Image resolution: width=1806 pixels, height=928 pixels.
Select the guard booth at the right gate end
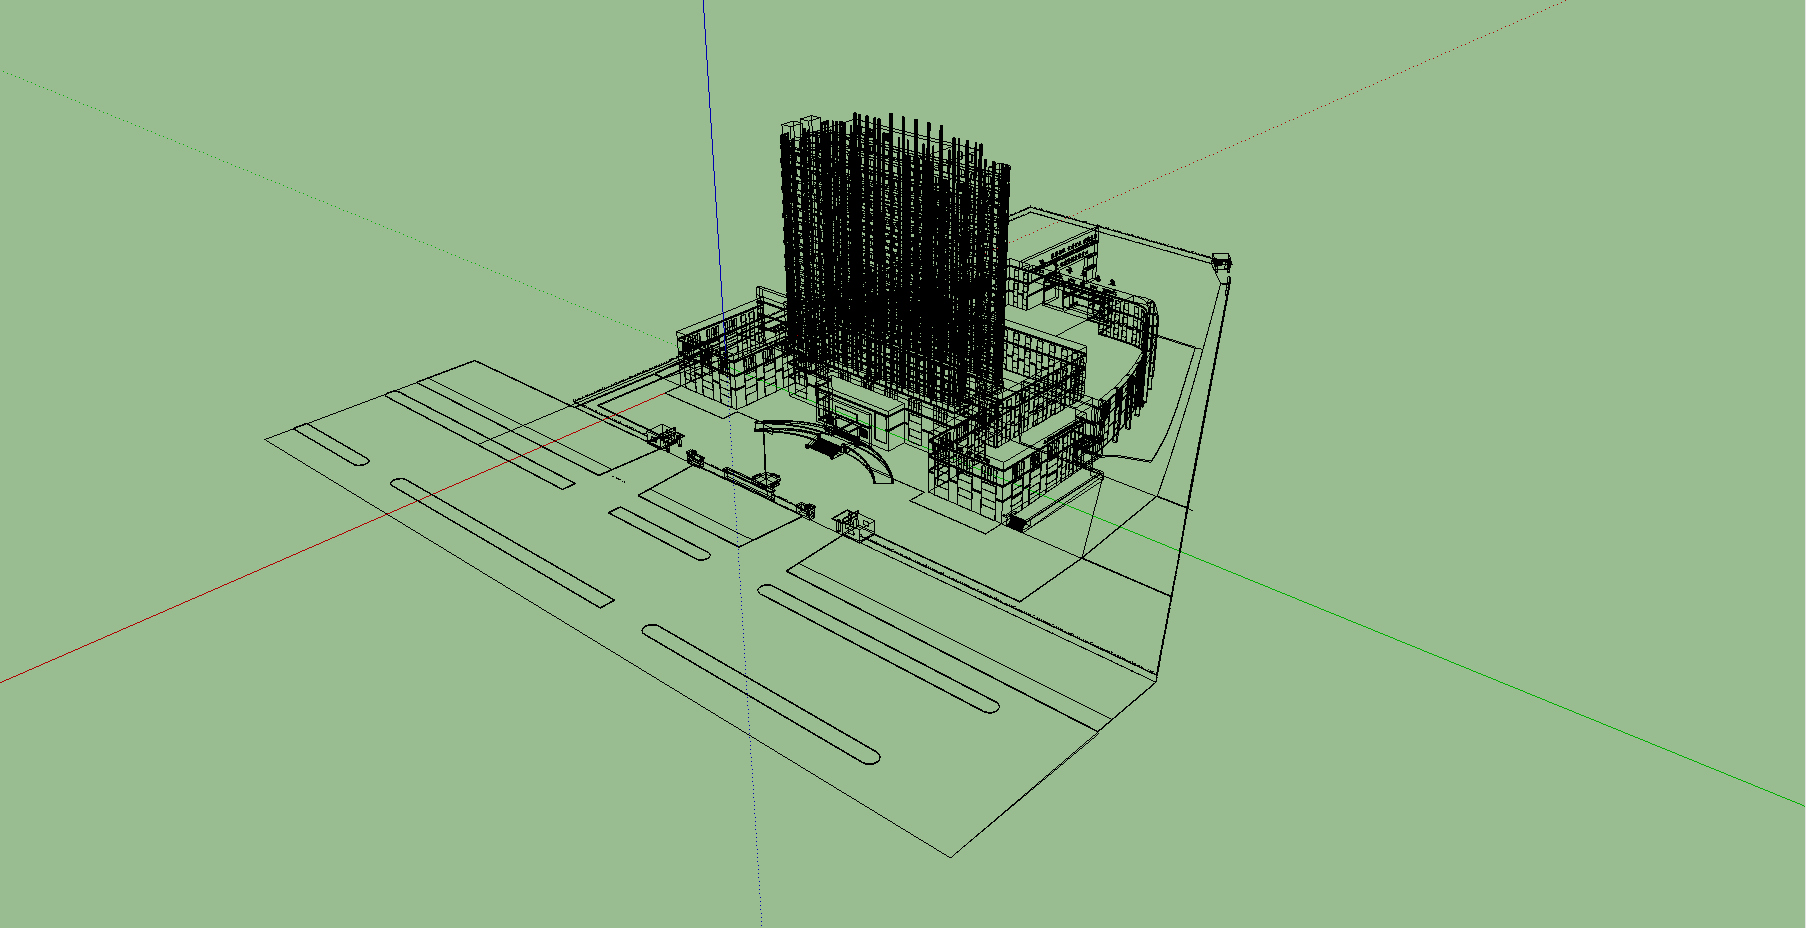(x=853, y=524)
